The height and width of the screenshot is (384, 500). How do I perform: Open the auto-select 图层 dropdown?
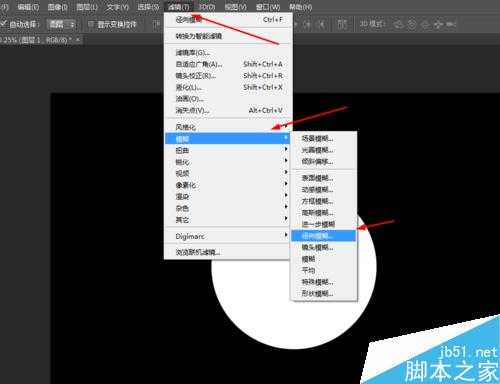62,24
